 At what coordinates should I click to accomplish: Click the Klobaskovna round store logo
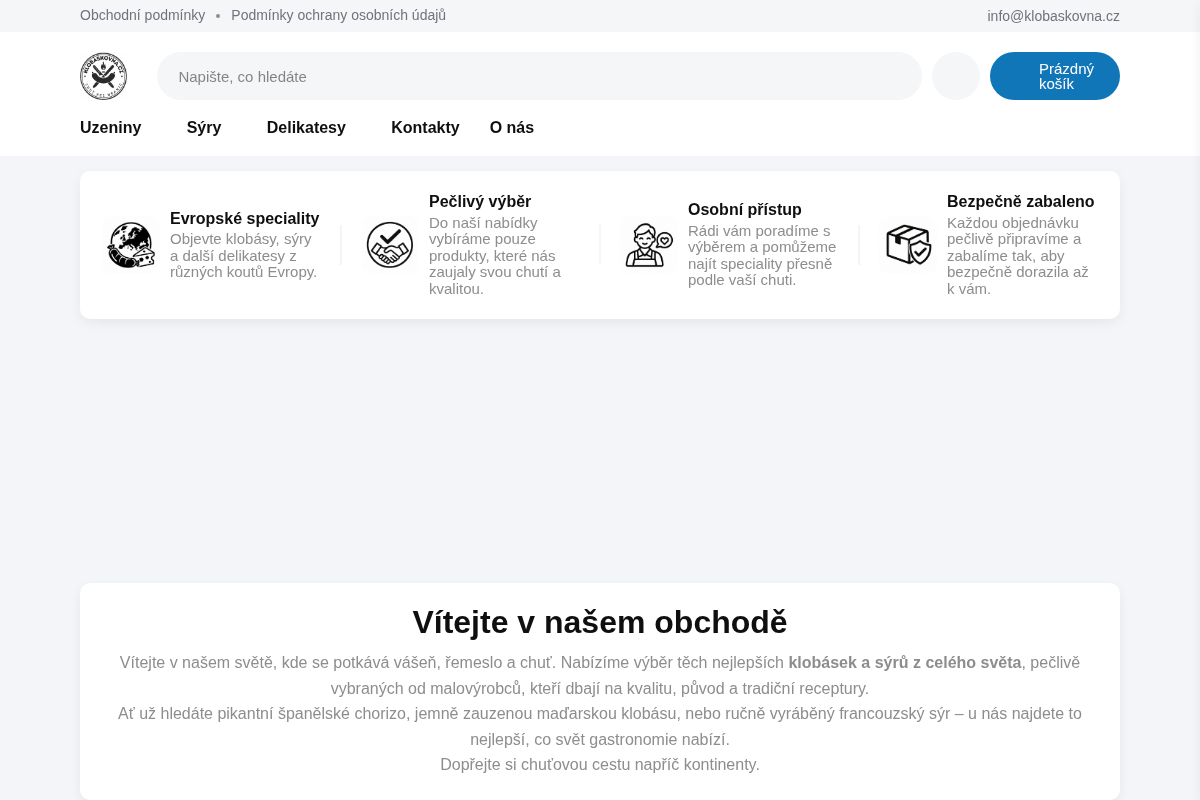103,76
